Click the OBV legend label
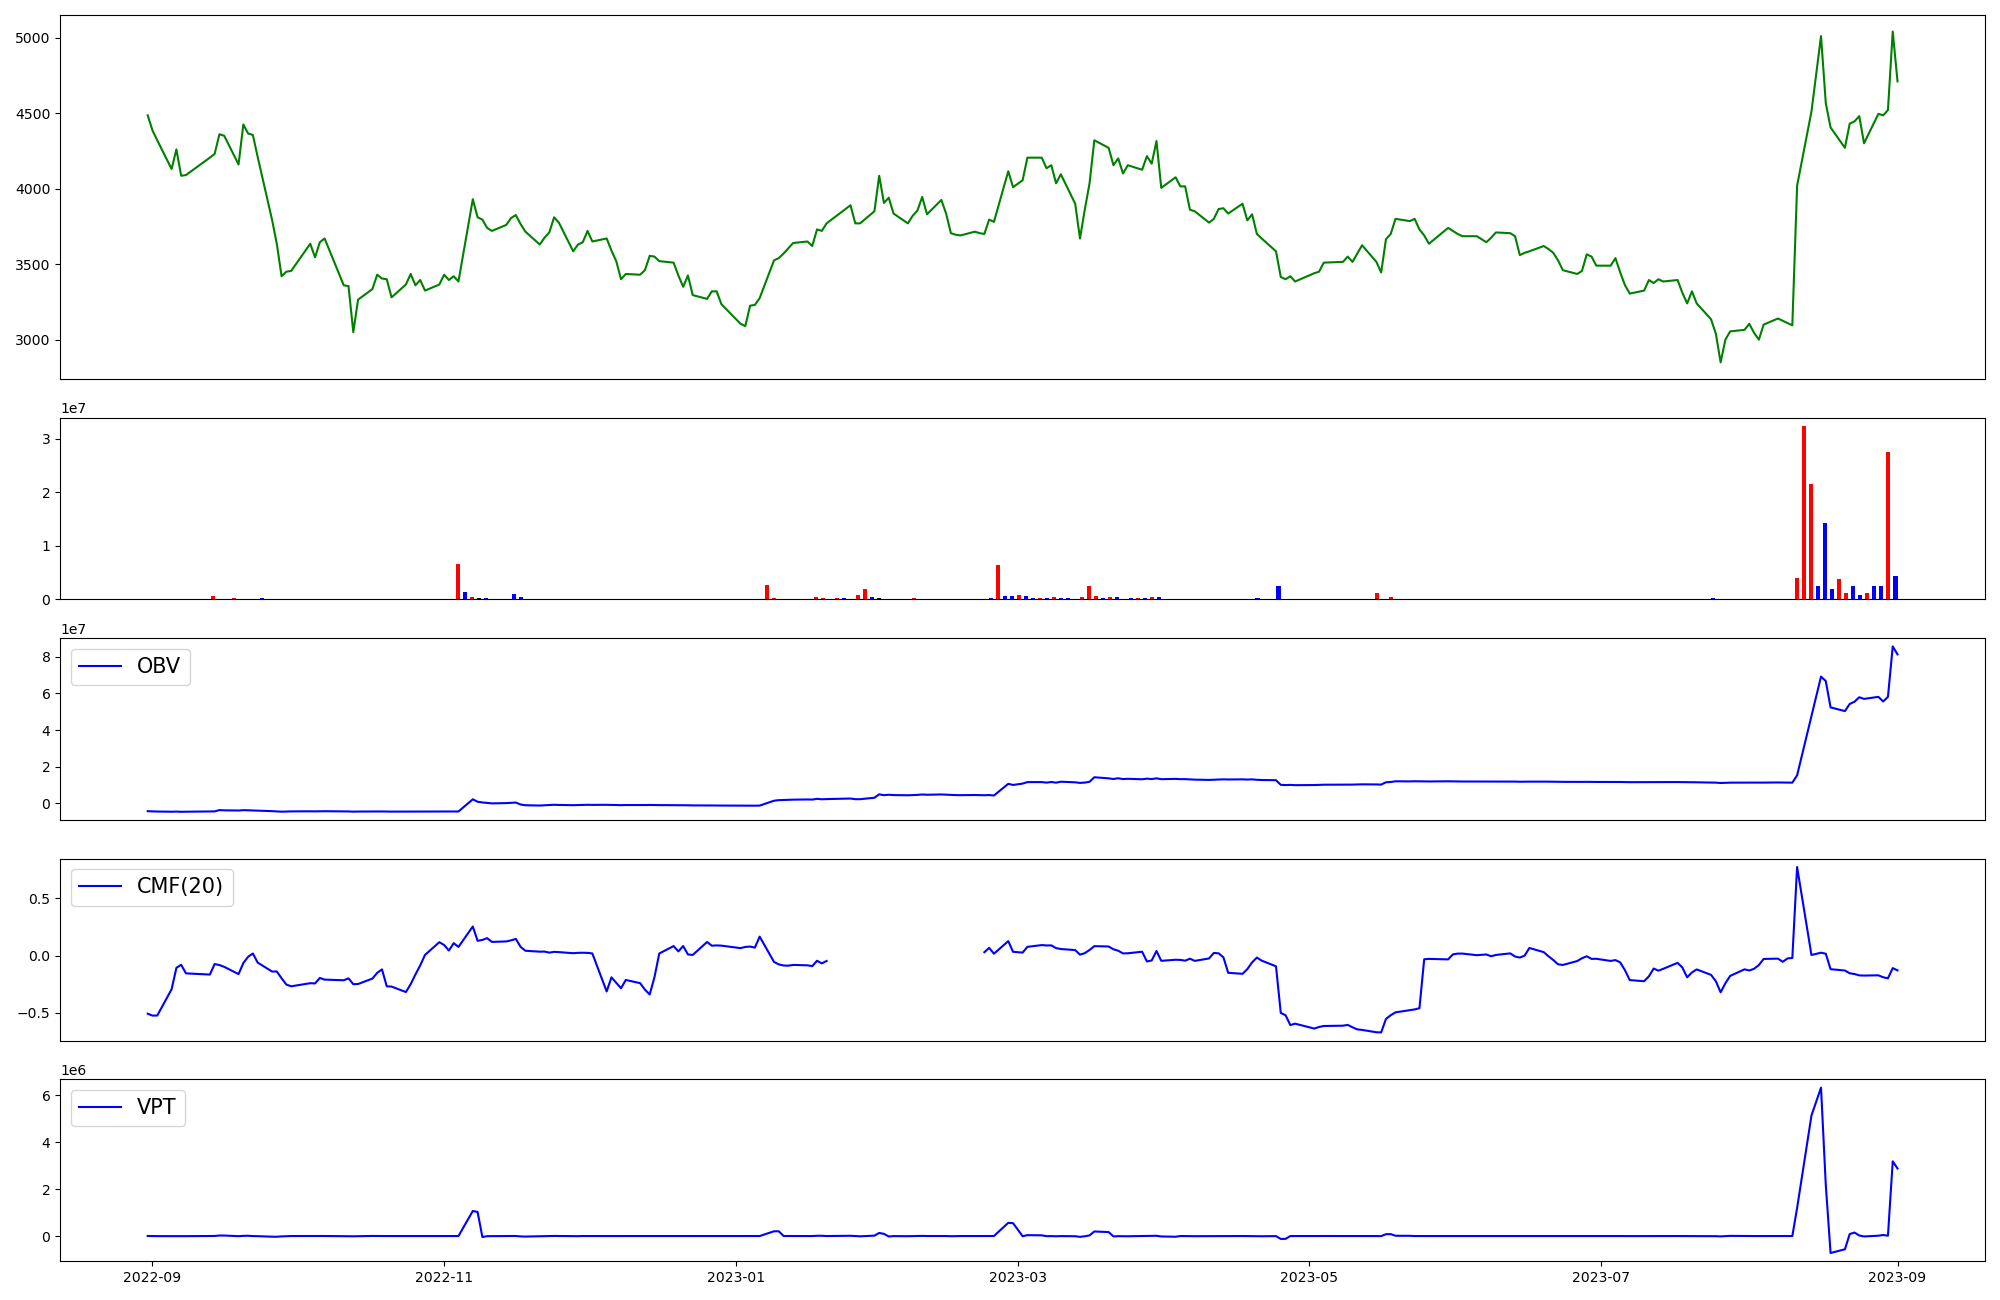Viewport: 2000px width, 1300px height. coord(158,667)
